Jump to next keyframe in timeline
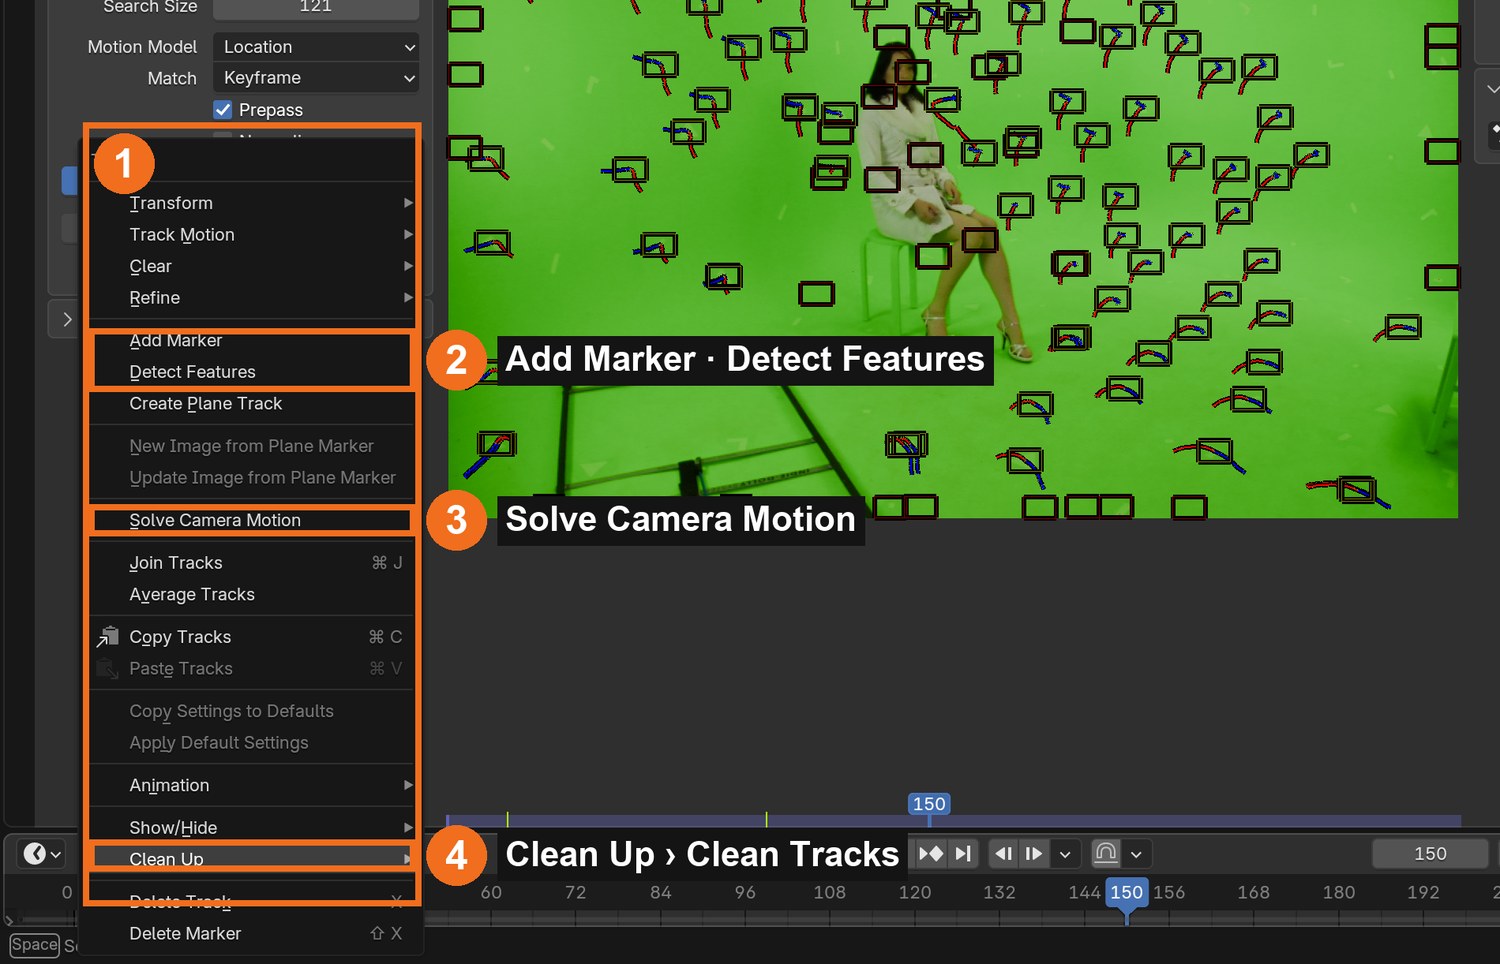Screen dimensions: 1500x964 [931, 853]
